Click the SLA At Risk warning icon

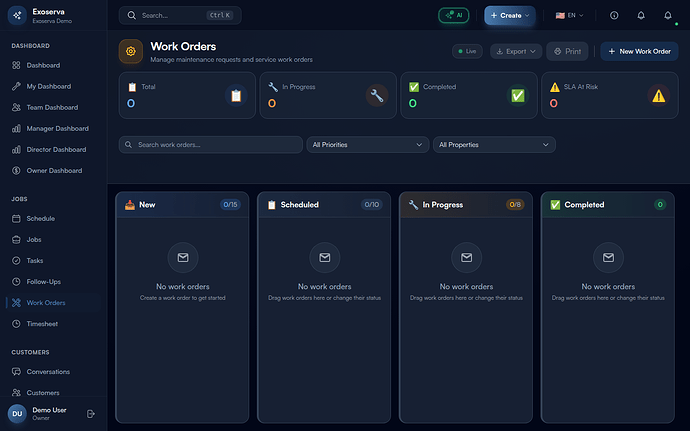point(657,96)
